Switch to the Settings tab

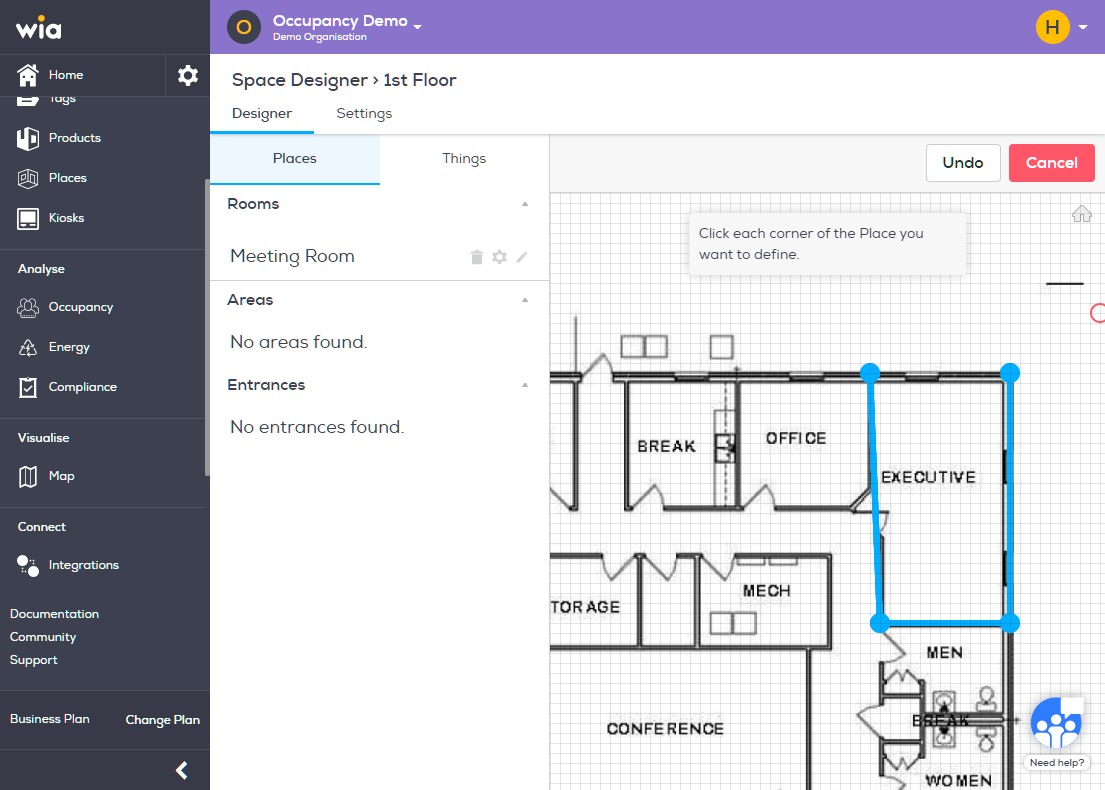[364, 113]
